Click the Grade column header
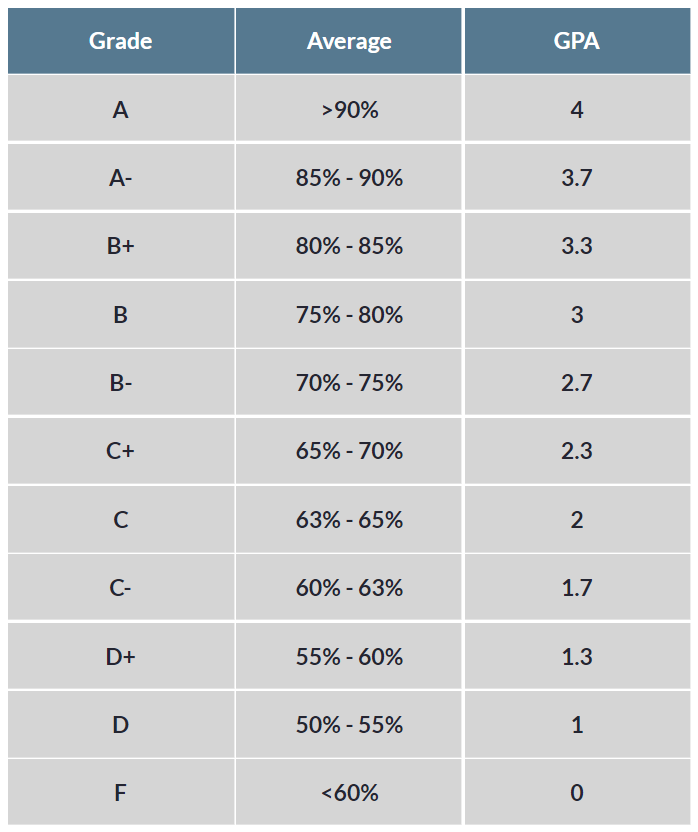 point(120,41)
